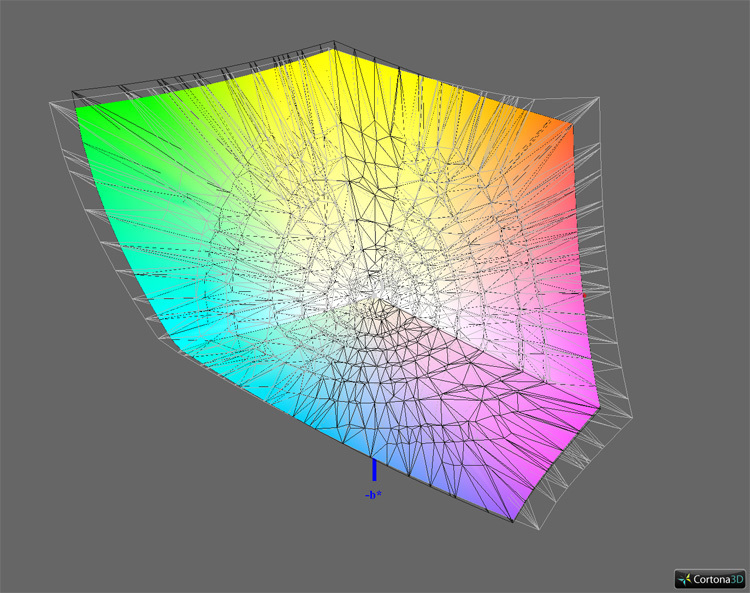Click the Cortona3D logo button
Viewport: 750px width, 593px height.
pos(710,579)
